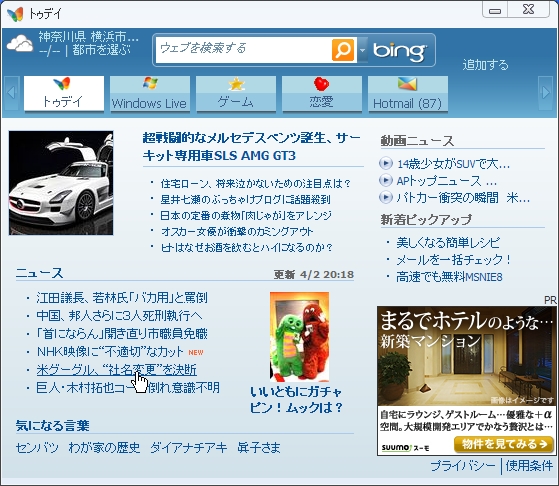Click the 気になる言葉 センバツ keyword
The width and height of the screenshot is (559, 486).
click(x=37, y=447)
